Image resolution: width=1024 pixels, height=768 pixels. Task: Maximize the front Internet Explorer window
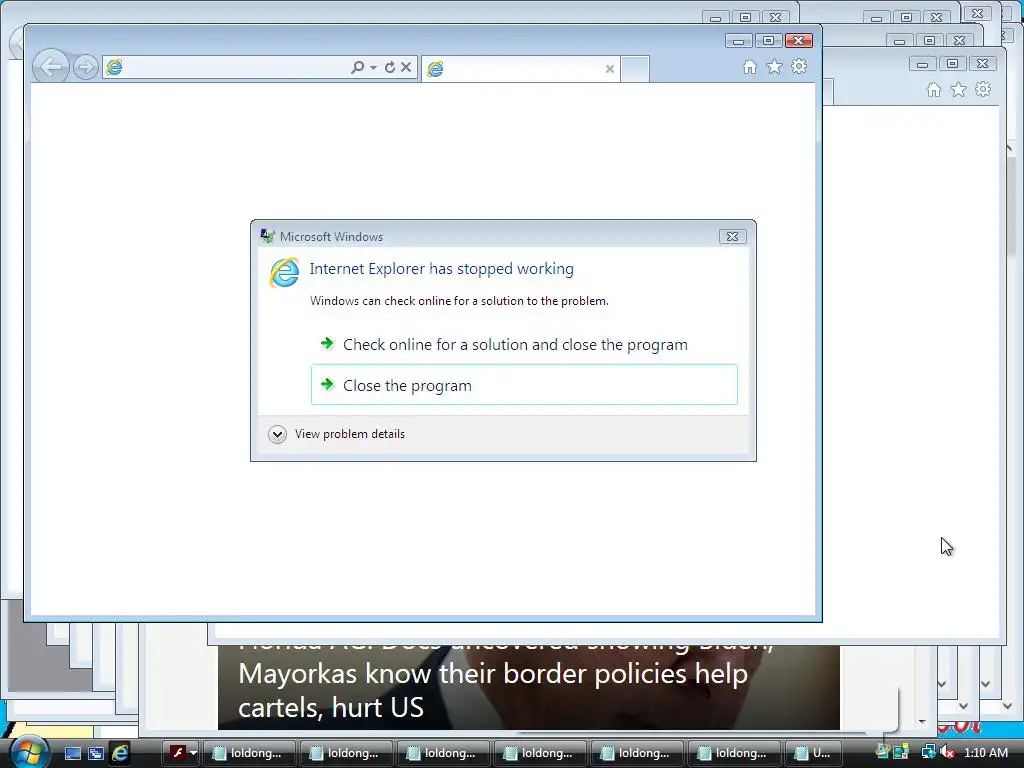point(768,40)
